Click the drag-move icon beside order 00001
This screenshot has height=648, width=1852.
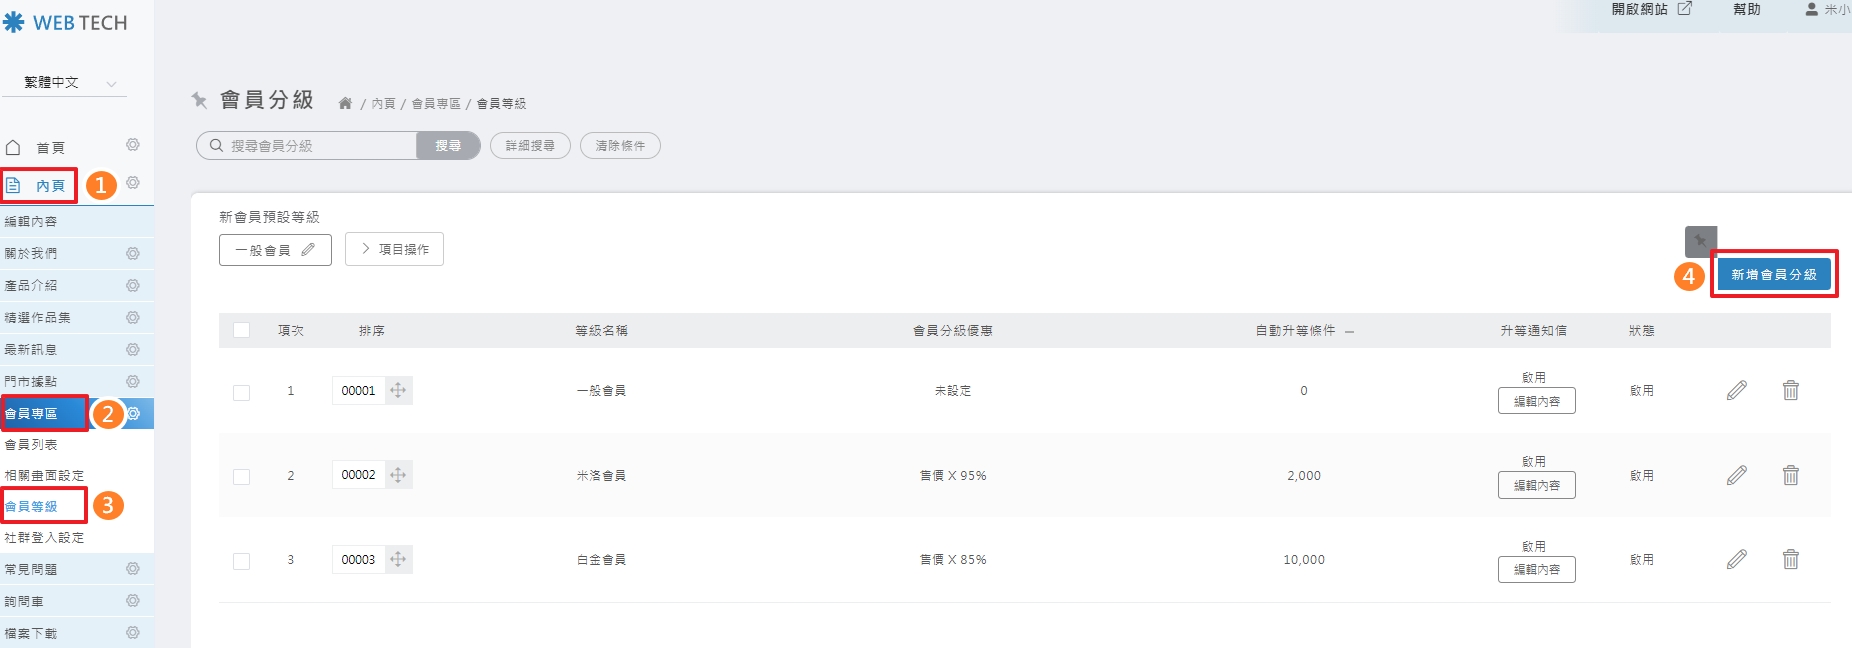click(398, 390)
